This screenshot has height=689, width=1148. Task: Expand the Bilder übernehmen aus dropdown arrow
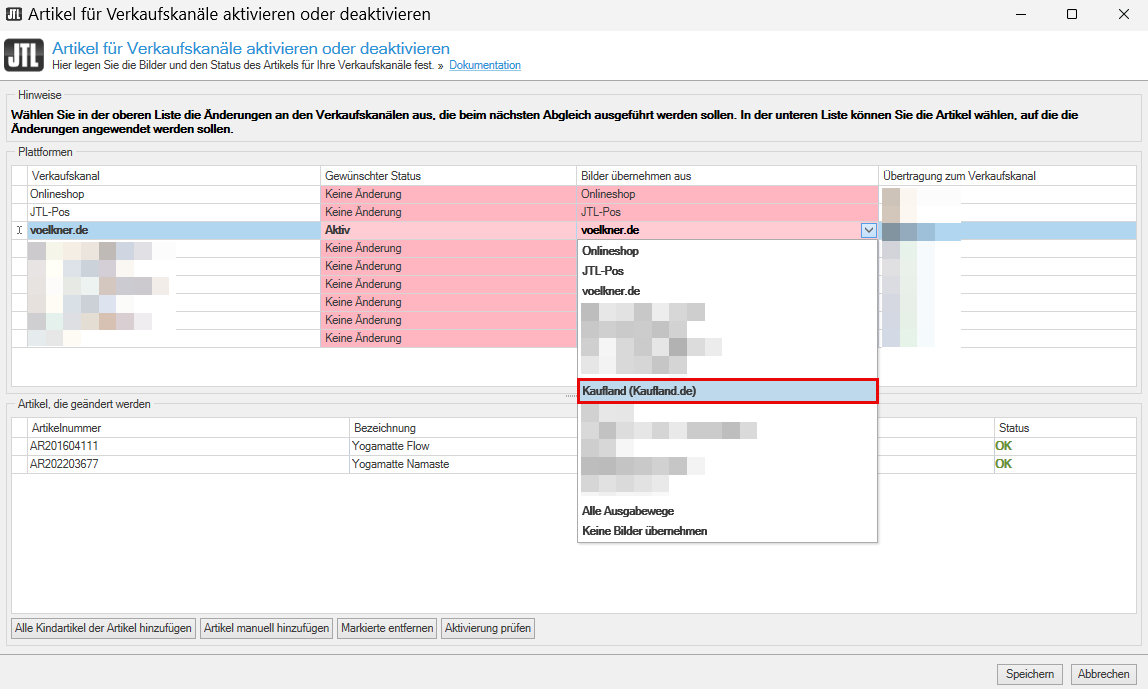point(868,231)
